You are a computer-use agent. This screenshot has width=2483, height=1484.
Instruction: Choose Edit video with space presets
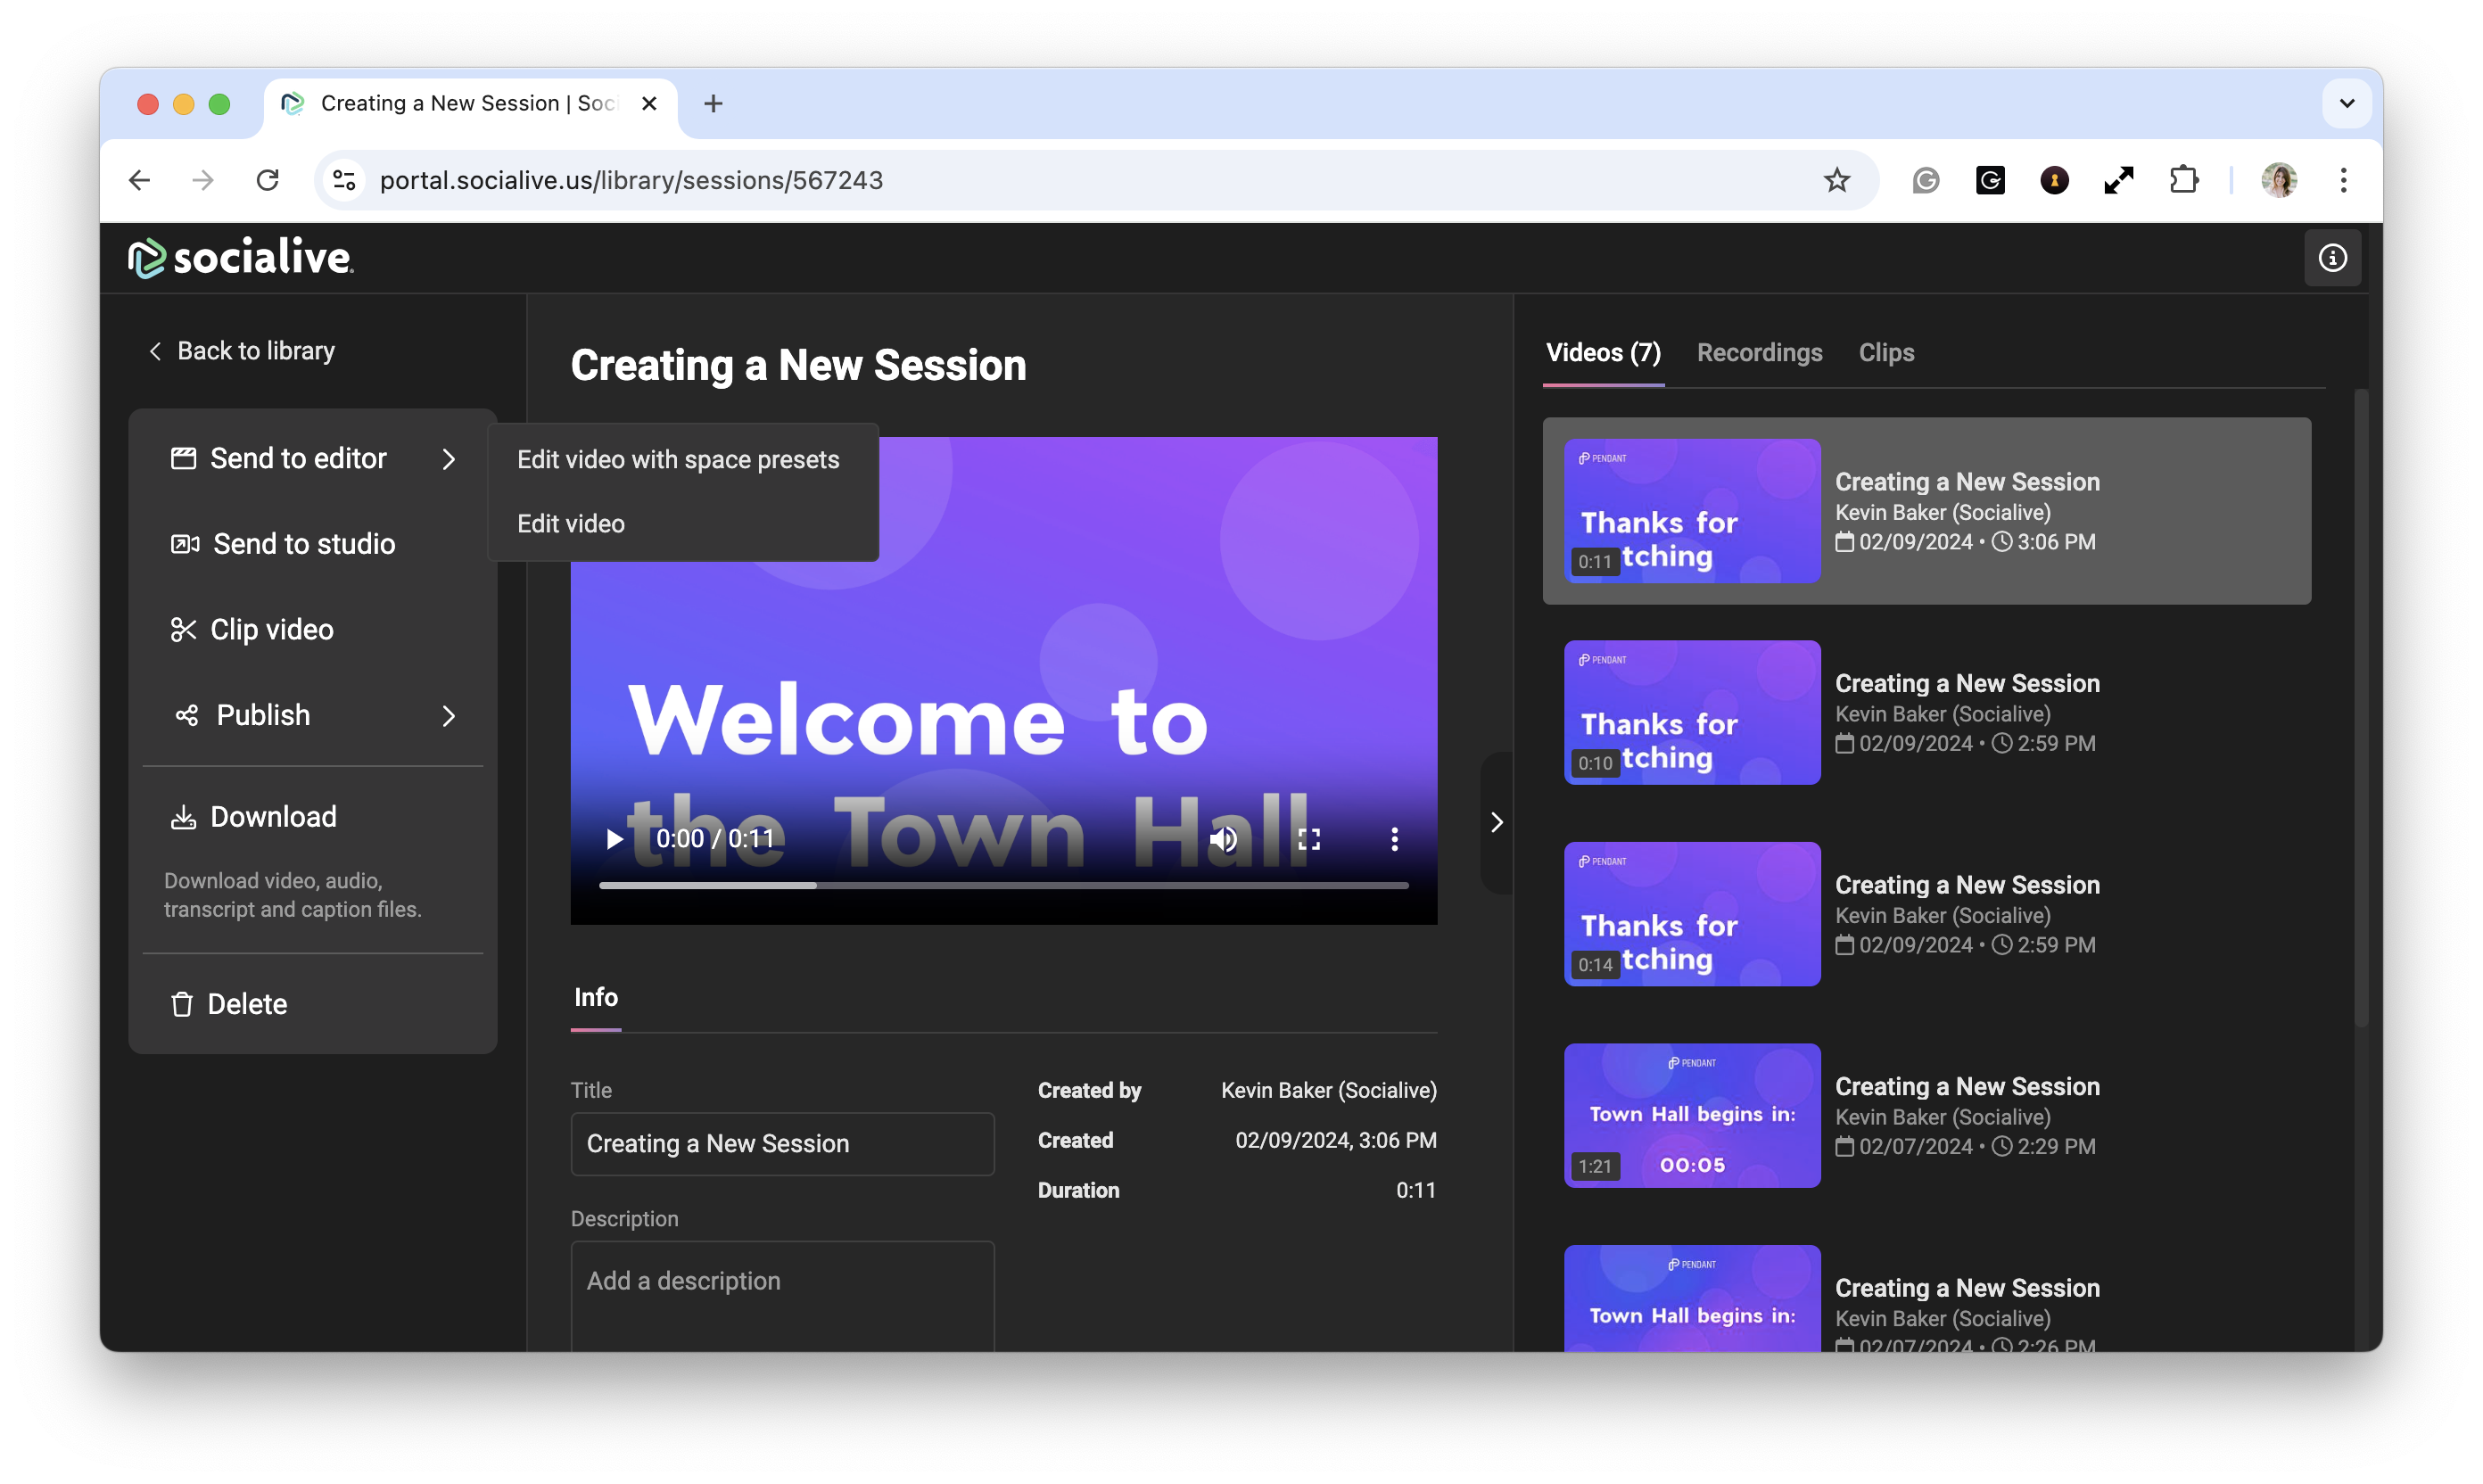point(678,460)
